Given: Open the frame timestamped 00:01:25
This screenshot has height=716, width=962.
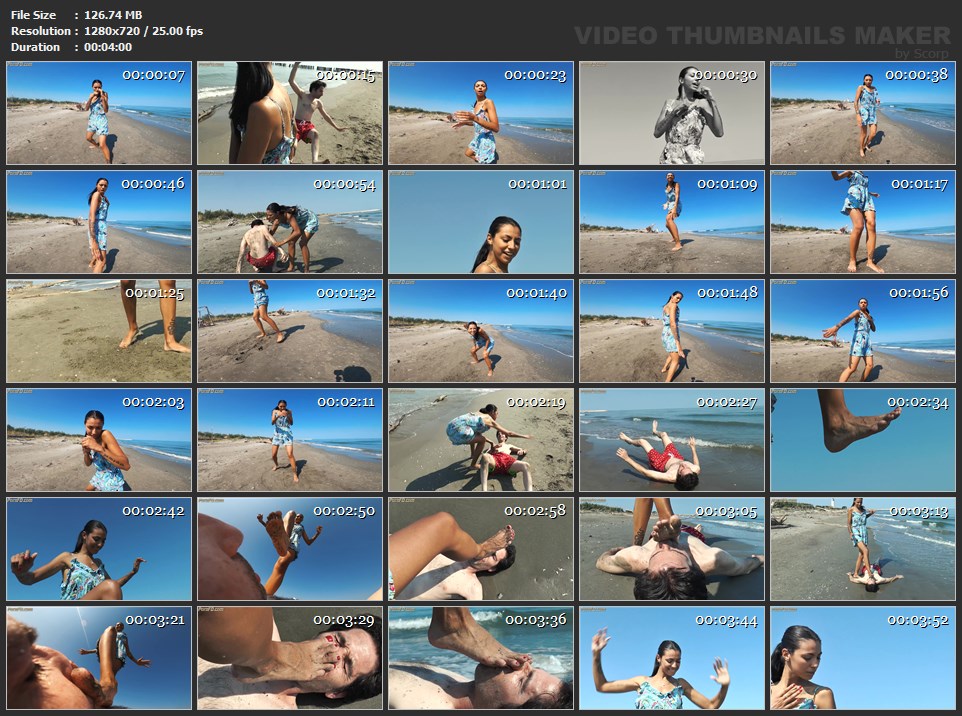Looking at the screenshot, I should [x=99, y=331].
